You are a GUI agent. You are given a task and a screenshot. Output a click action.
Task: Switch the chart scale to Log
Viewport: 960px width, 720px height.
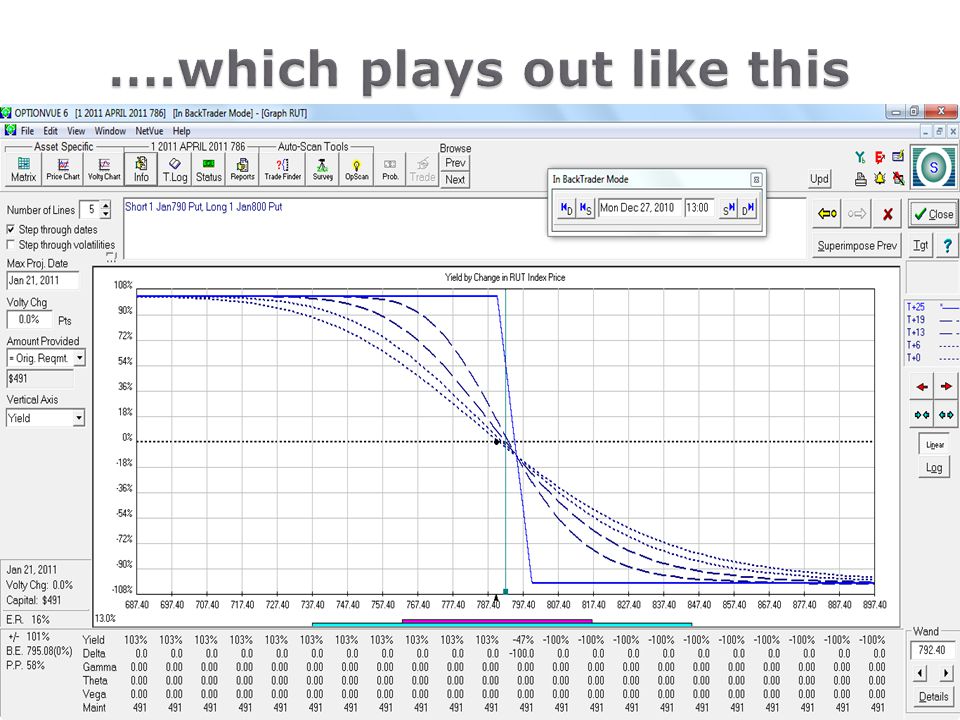934,468
